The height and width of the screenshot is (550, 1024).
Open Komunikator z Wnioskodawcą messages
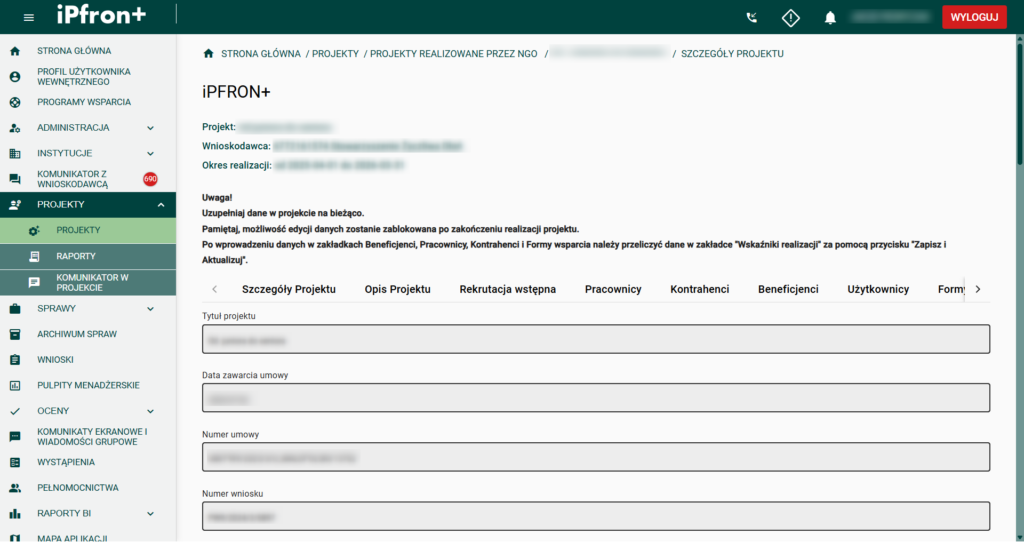tap(72, 179)
